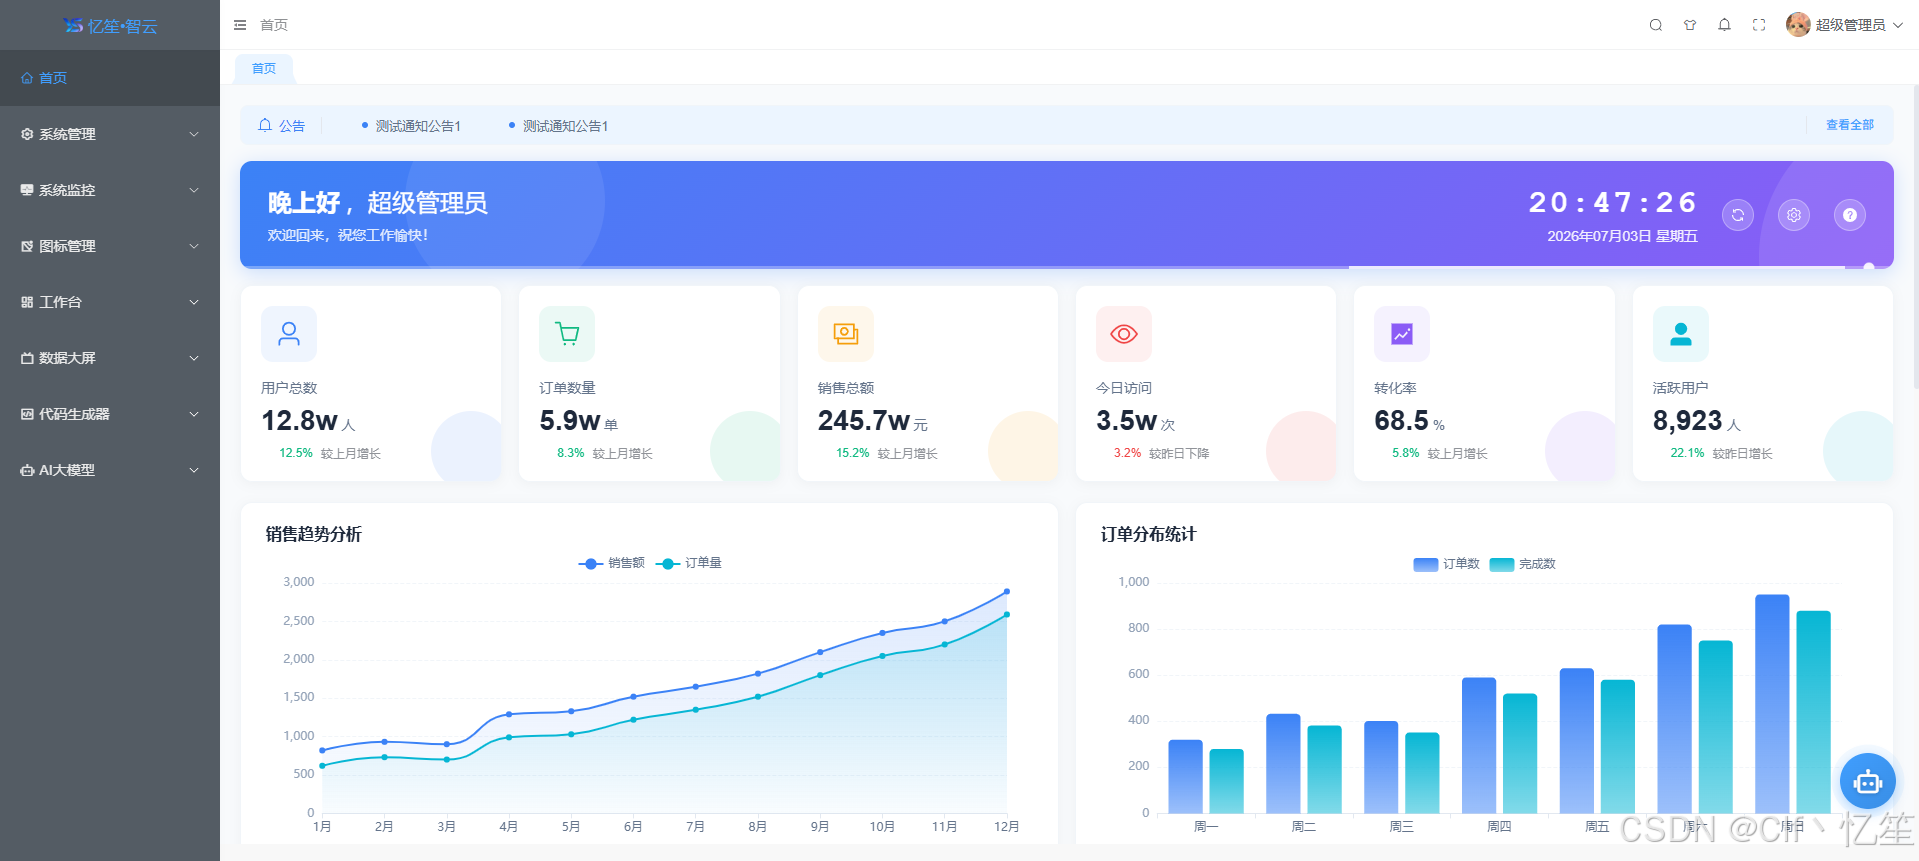Toggle the 订单数 legend series

pos(1446,564)
